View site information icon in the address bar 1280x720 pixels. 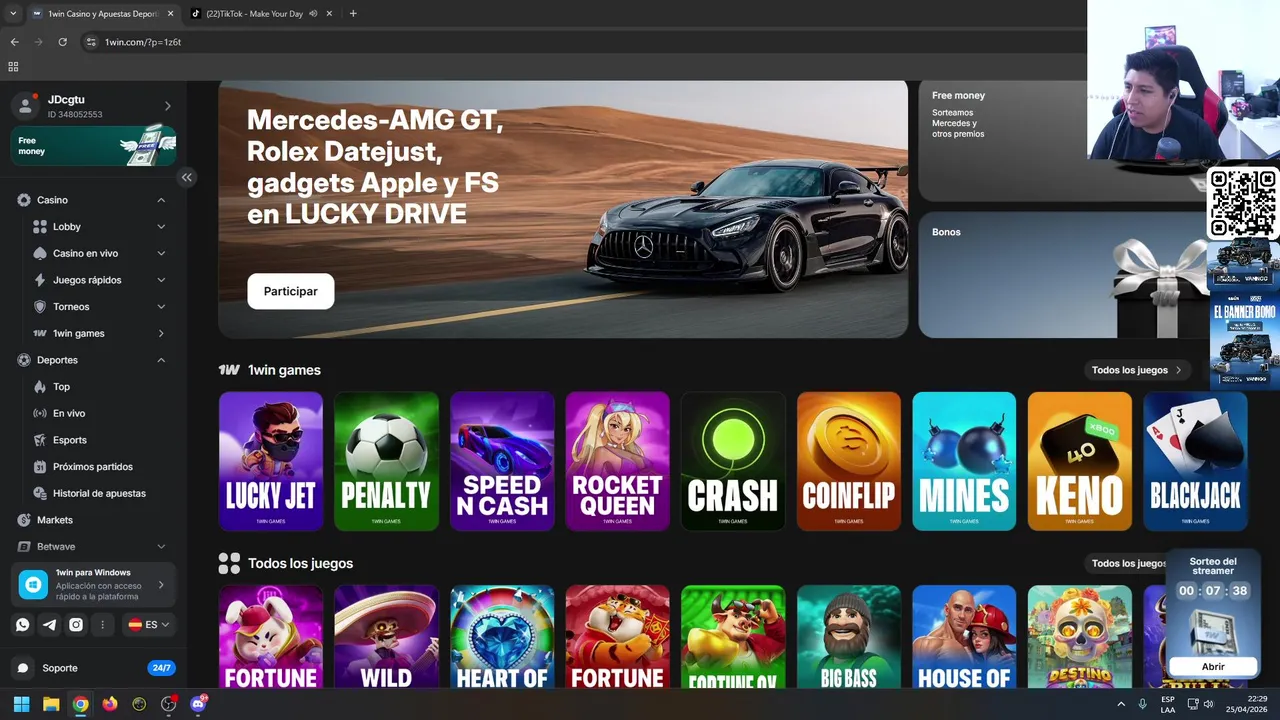point(91,42)
